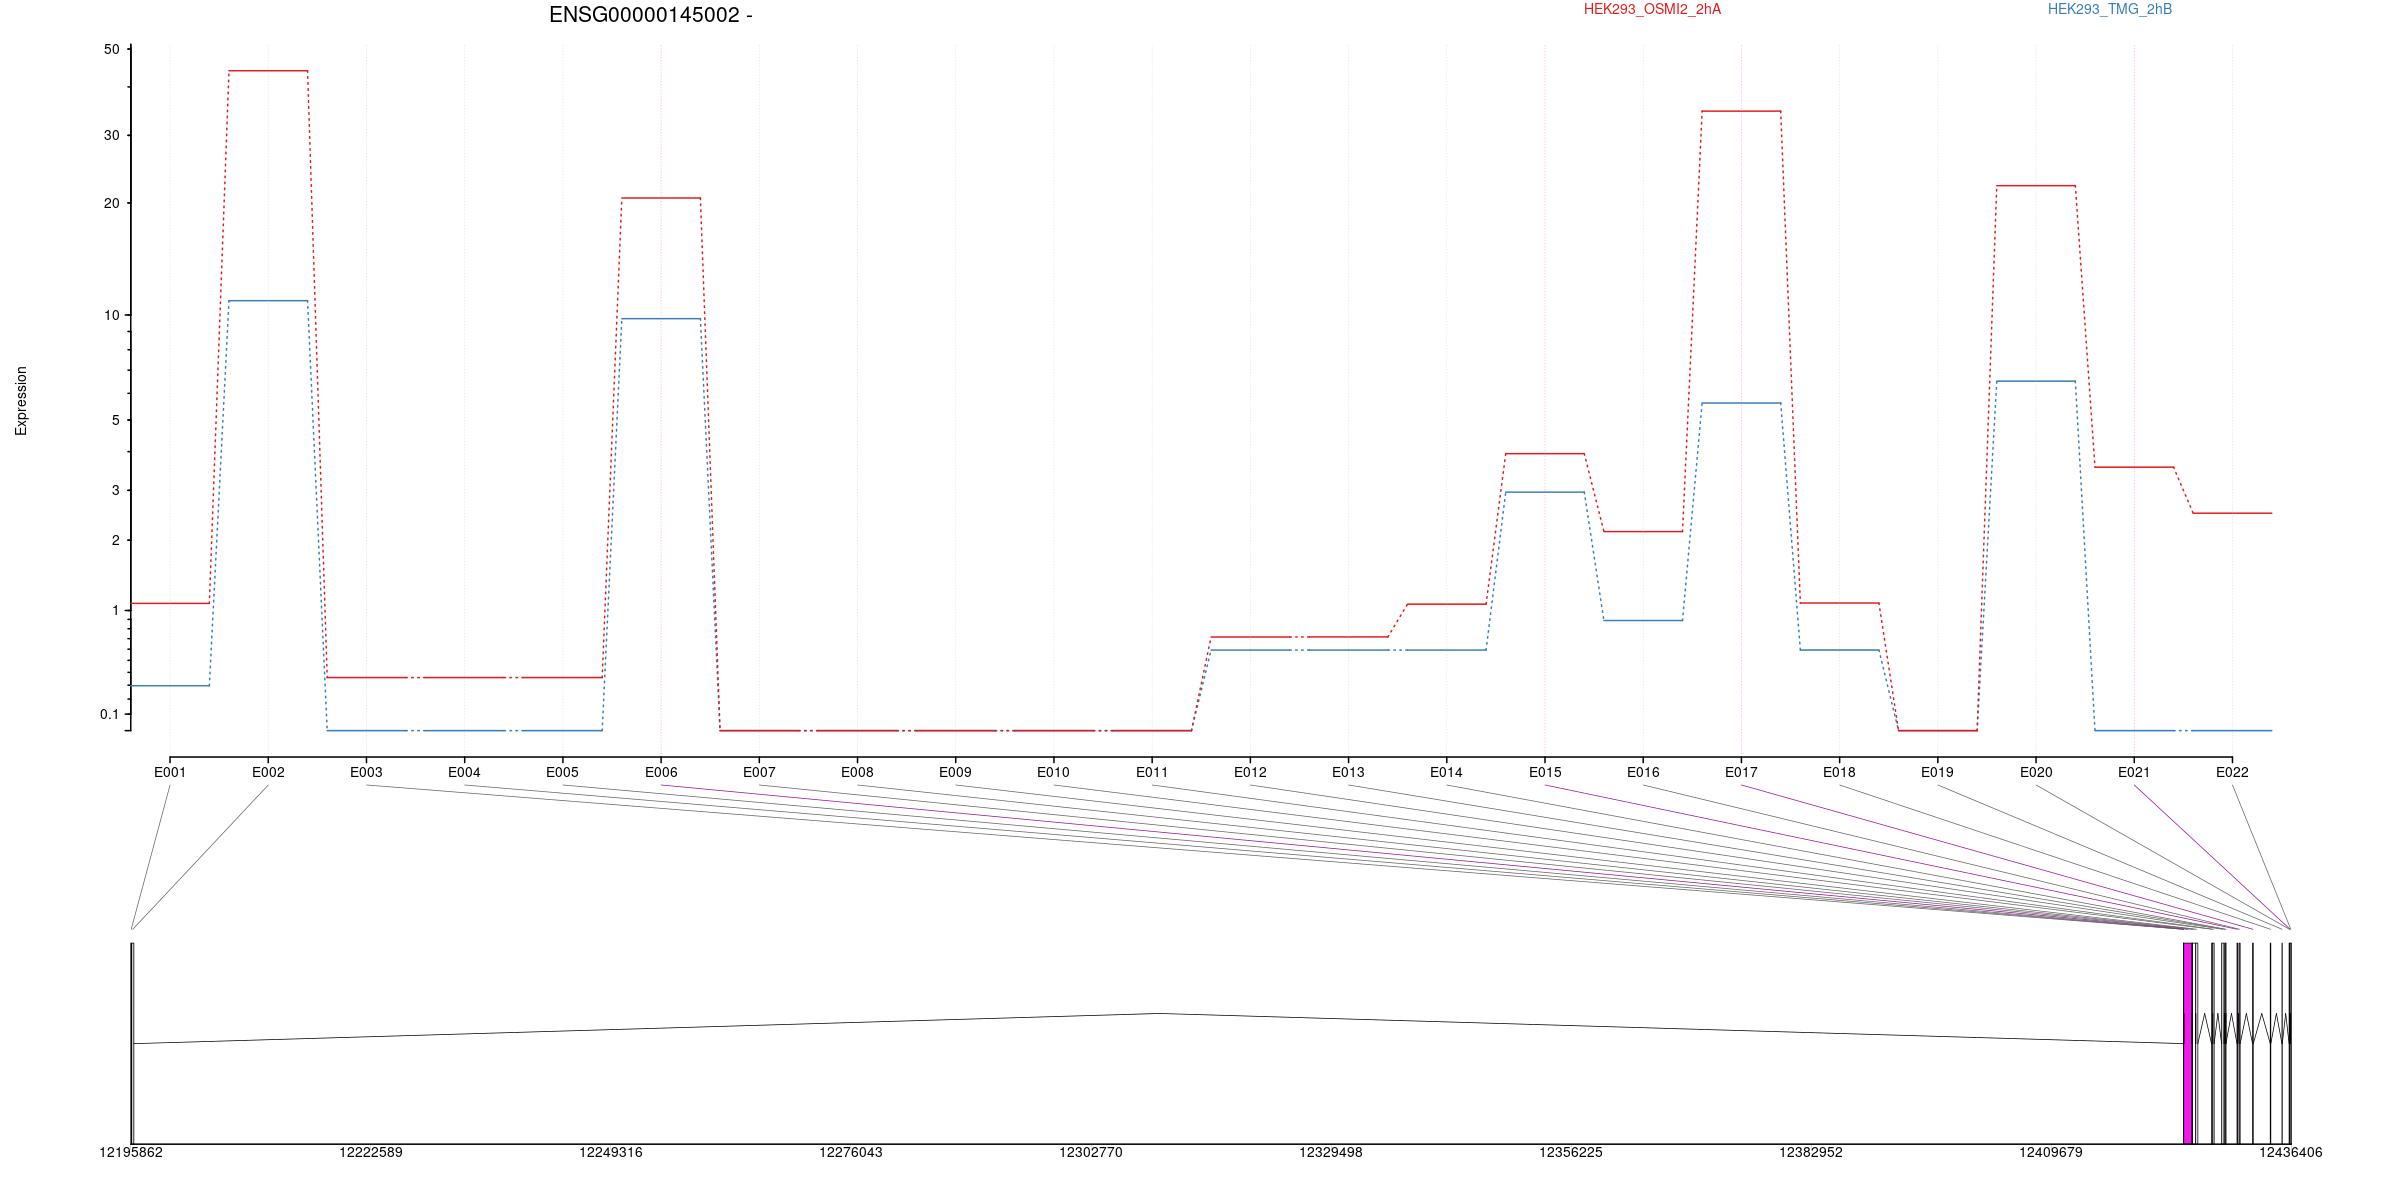
Task: Click y-axis tick value 3
Action: 115,490
